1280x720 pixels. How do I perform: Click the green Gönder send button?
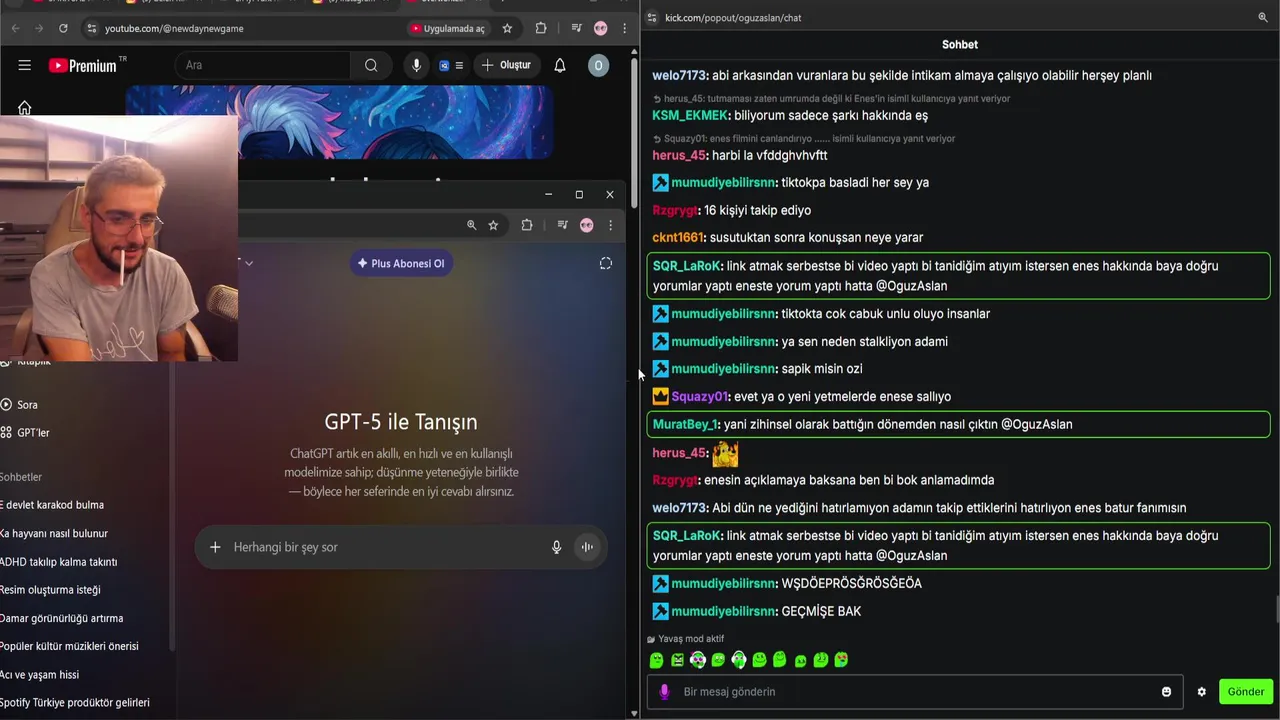pos(1246,692)
